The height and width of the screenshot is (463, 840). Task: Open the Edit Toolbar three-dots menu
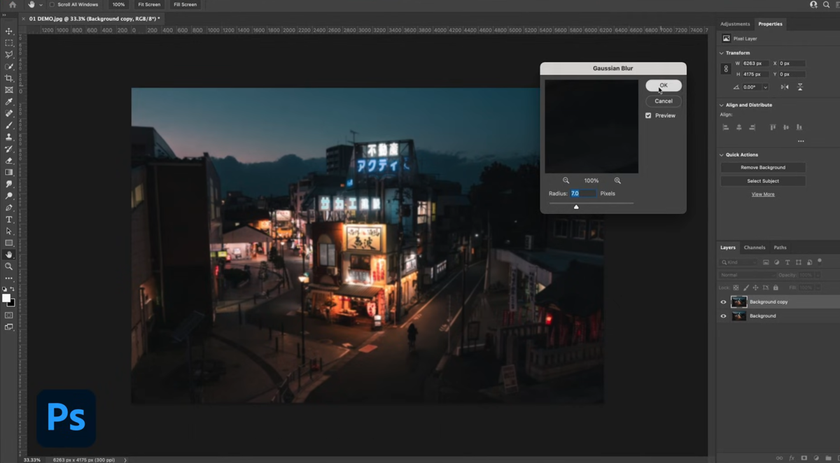click(9, 278)
